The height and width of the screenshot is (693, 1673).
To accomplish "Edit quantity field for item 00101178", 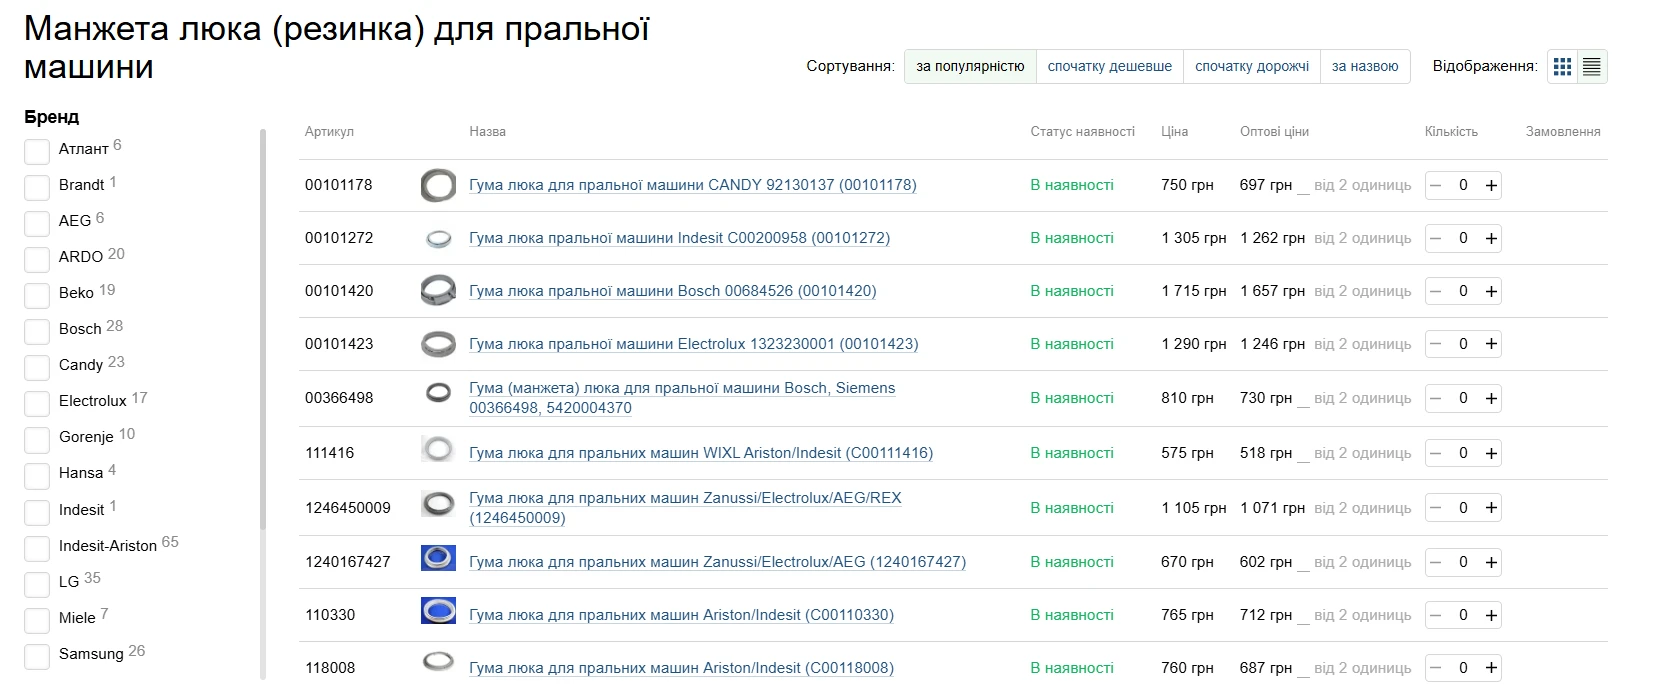I will [x=1463, y=185].
